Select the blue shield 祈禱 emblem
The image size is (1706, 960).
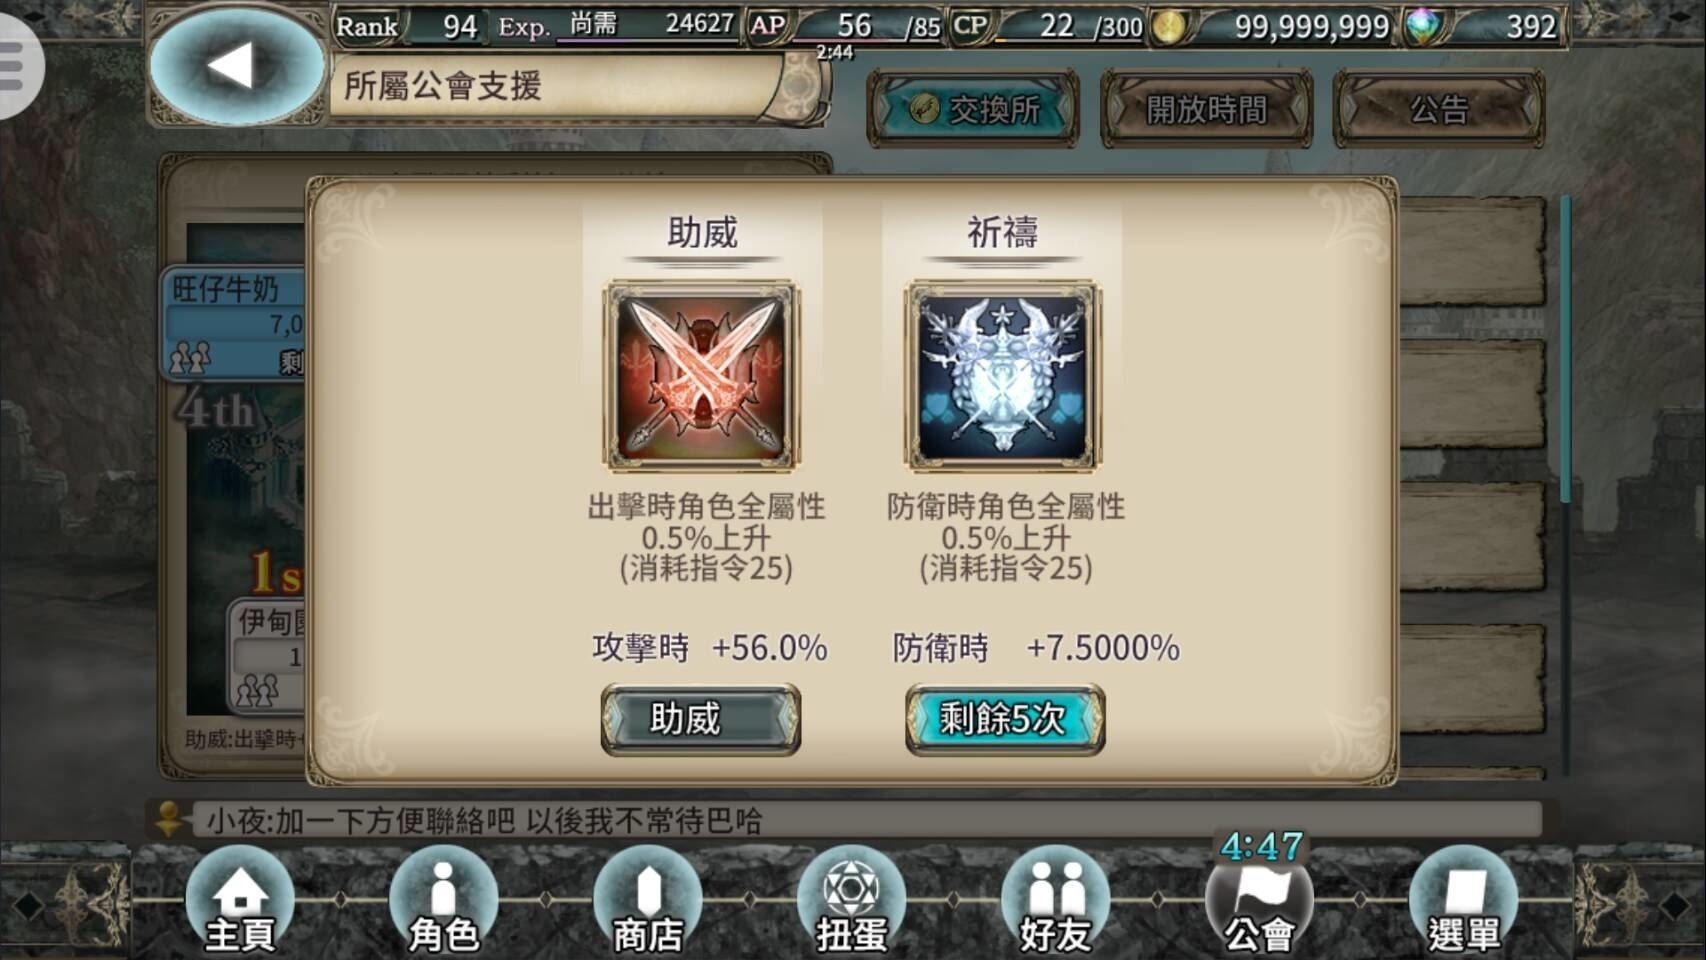tap(1003, 375)
